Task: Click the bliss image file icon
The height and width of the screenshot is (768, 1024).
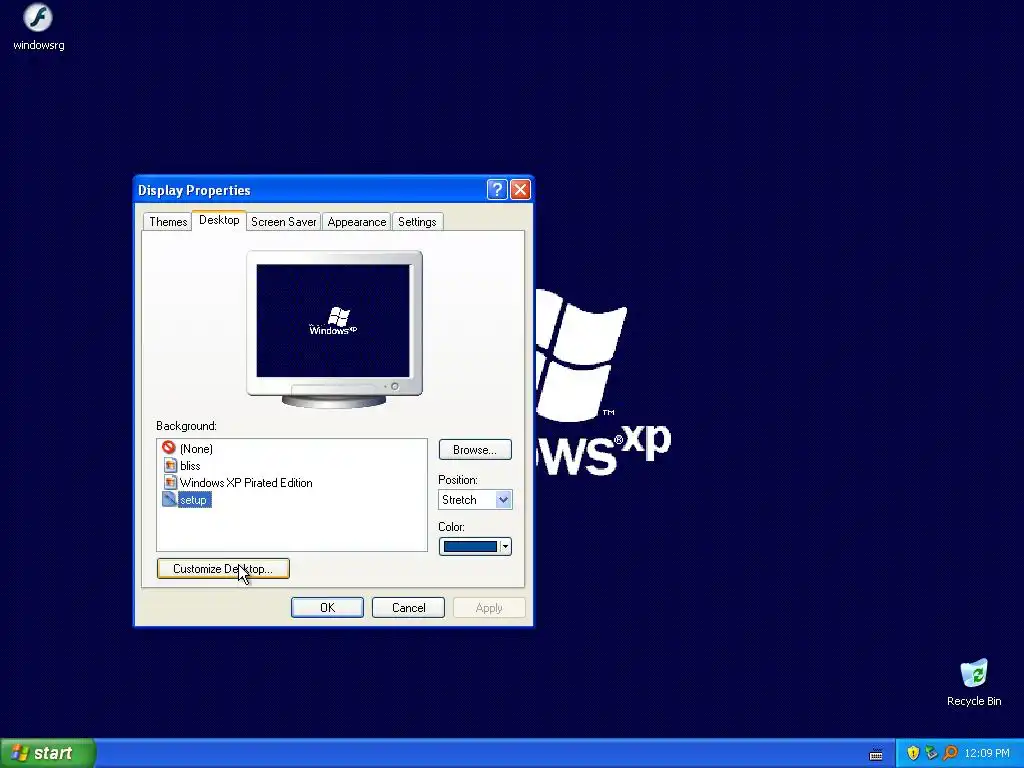Action: coord(170,465)
